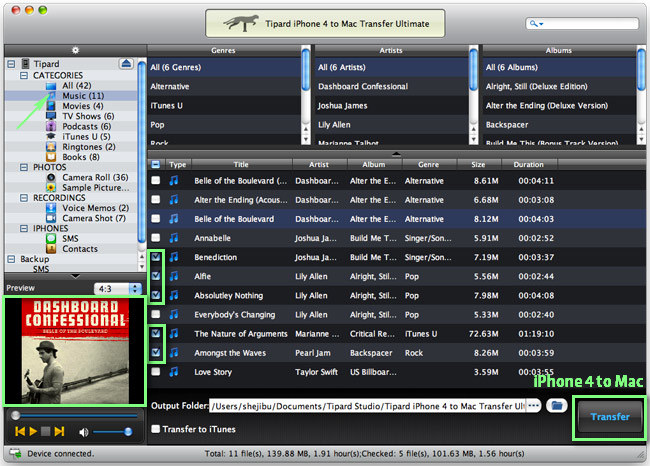
Task: Click the device connected status icon
Action: [16, 454]
